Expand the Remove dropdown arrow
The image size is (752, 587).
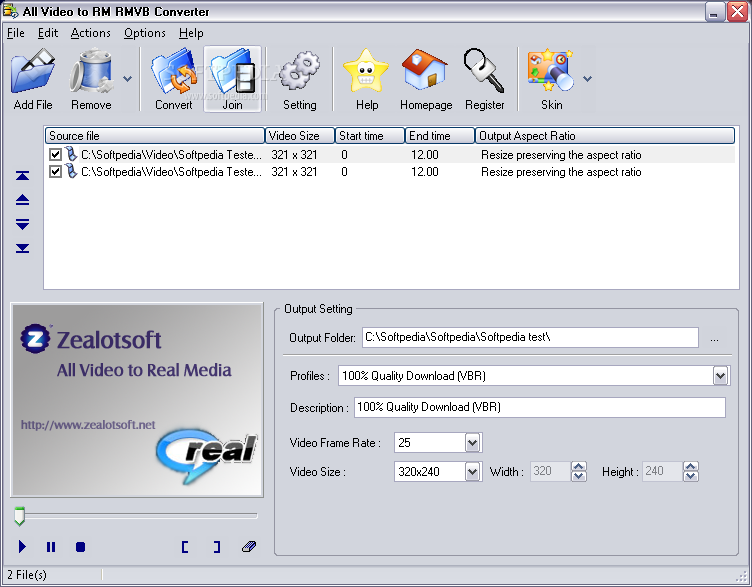[128, 79]
